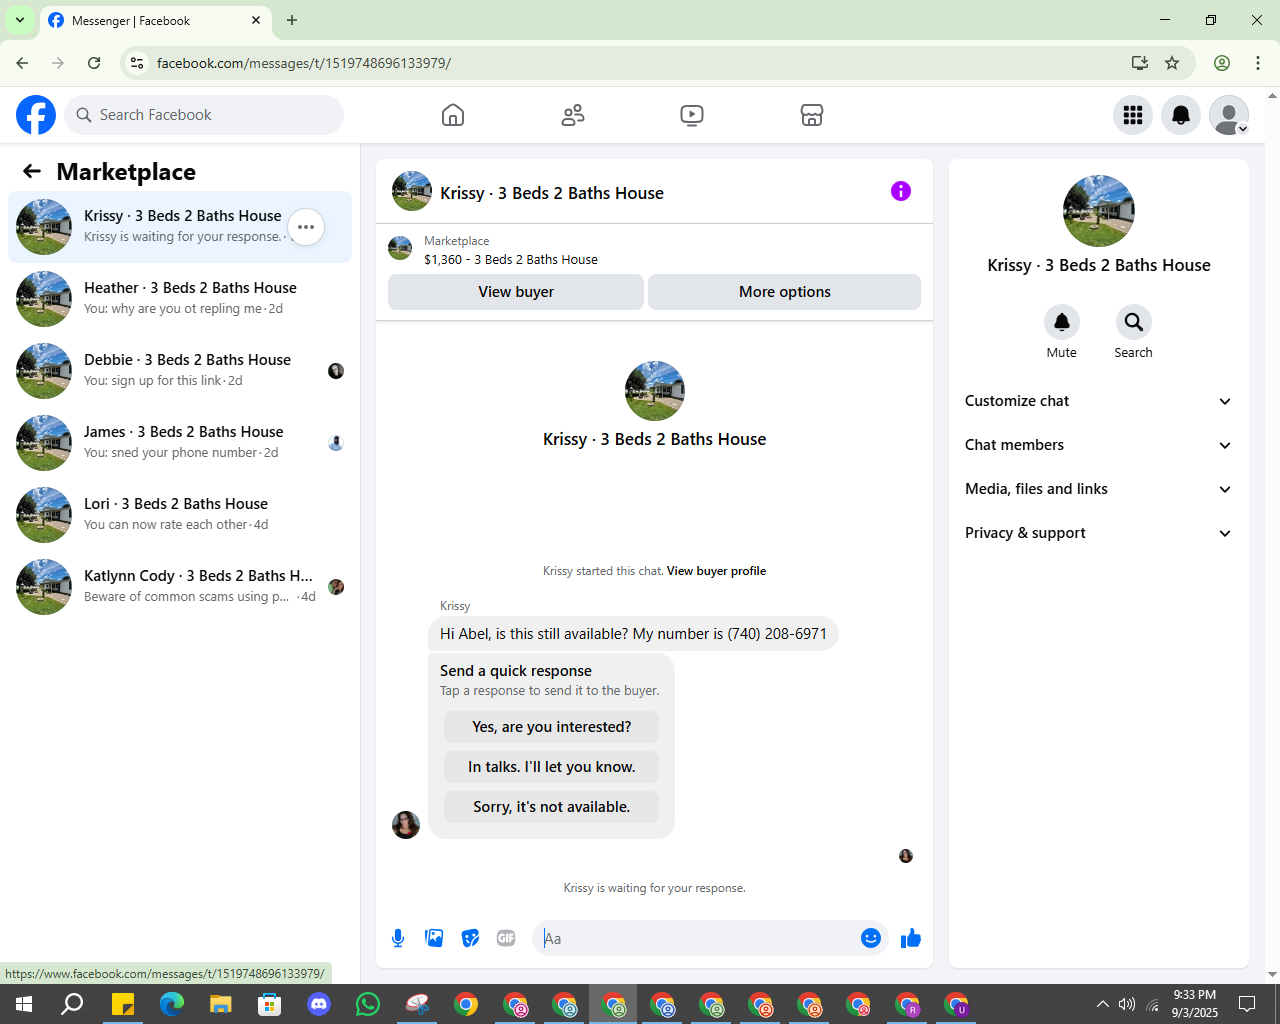The height and width of the screenshot is (1024, 1280).
Task: Attach a photo using the image icon
Action: (434, 938)
